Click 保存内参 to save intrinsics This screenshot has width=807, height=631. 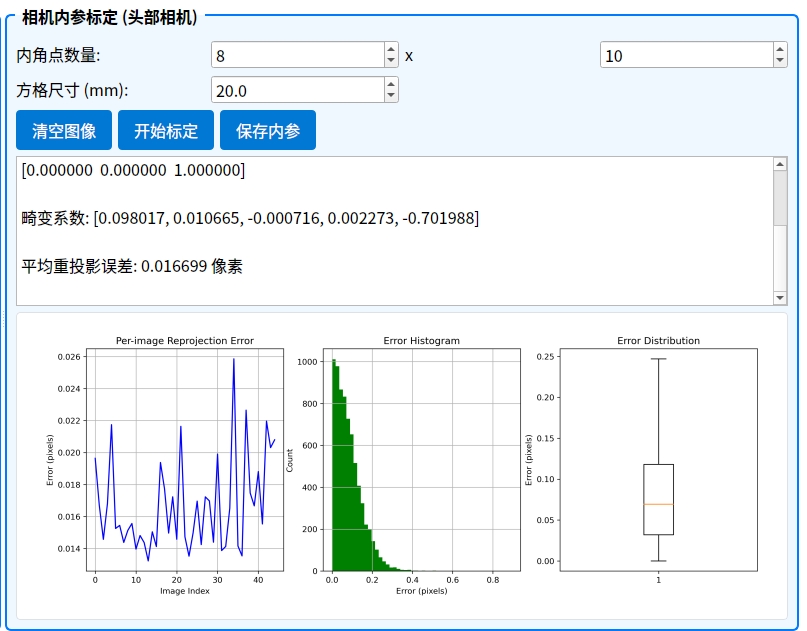click(268, 131)
